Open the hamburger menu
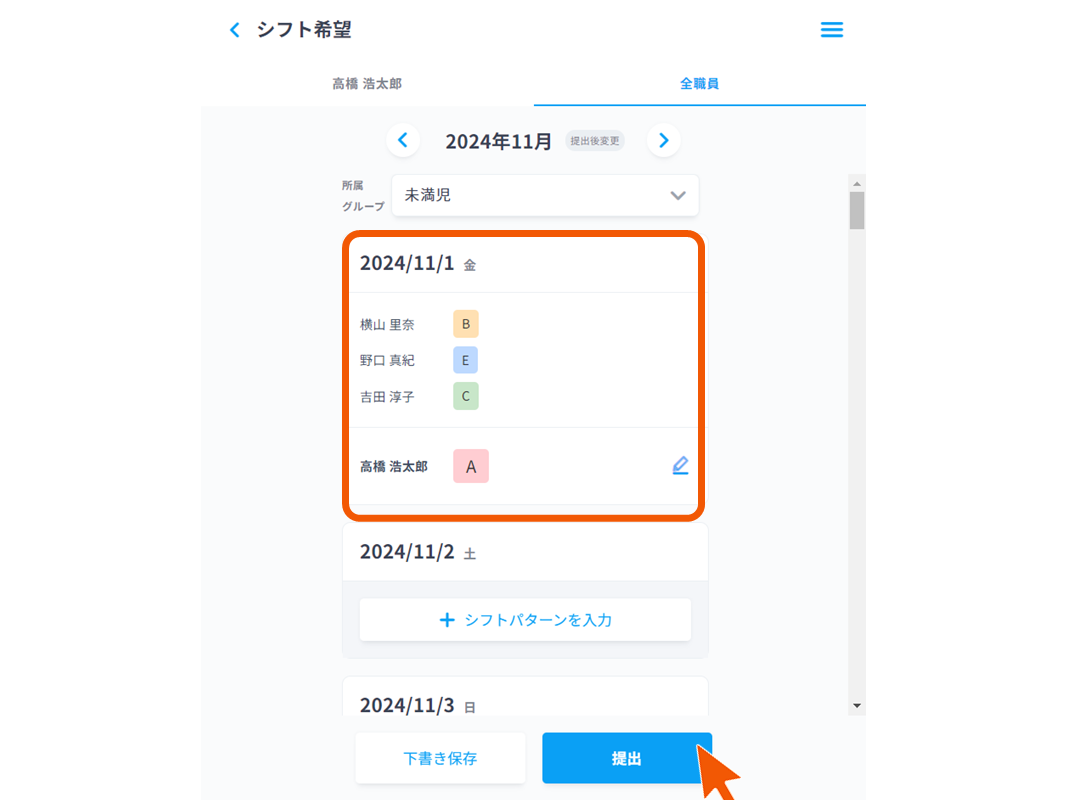 pos(832,30)
